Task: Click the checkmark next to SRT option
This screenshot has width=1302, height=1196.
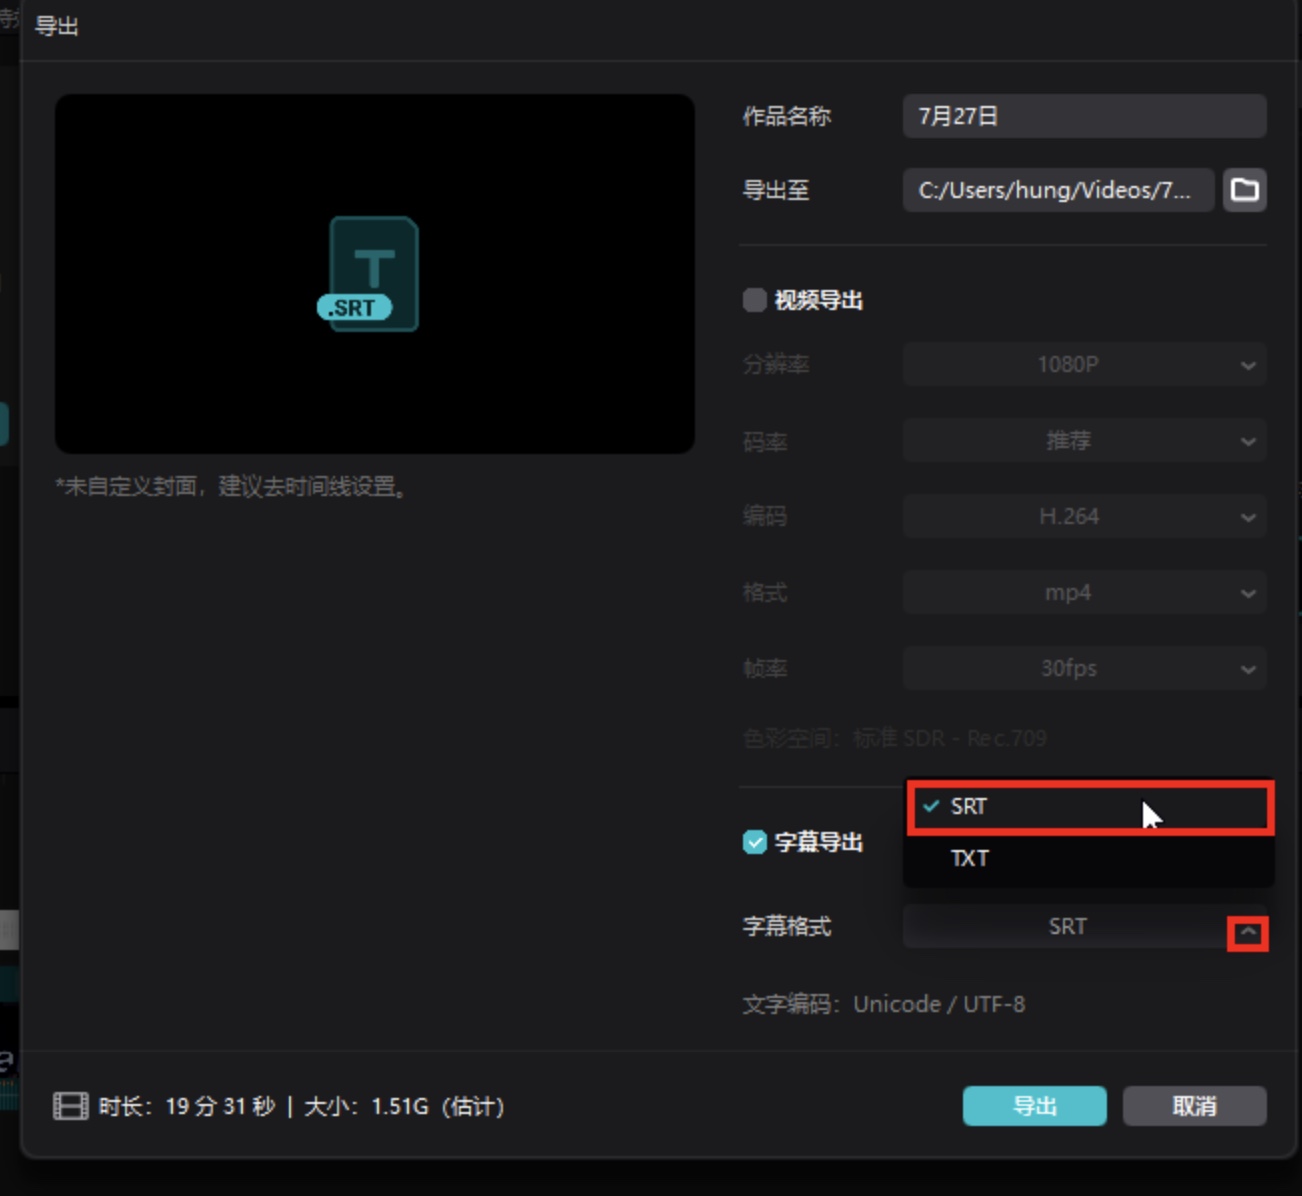Action: pos(931,806)
